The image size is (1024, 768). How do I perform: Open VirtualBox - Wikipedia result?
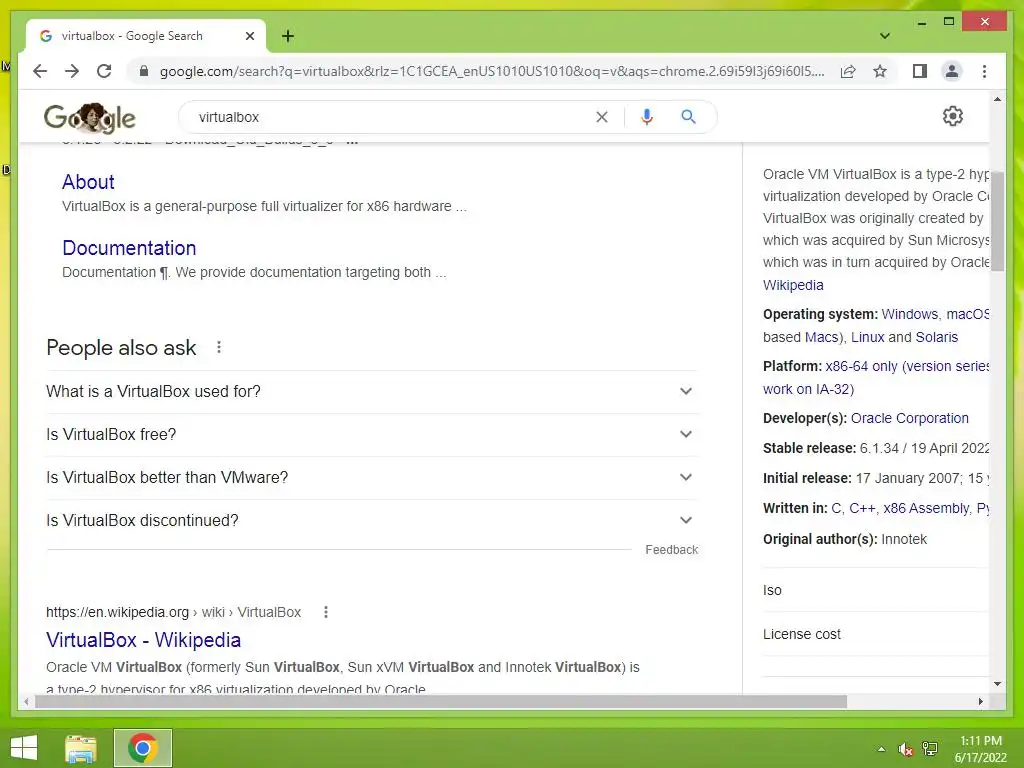(x=144, y=640)
